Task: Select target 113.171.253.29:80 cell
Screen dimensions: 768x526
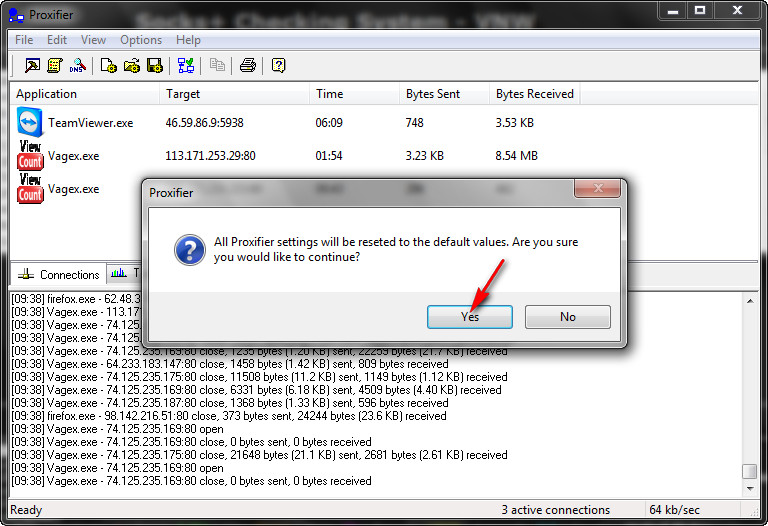Action: click(210, 156)
